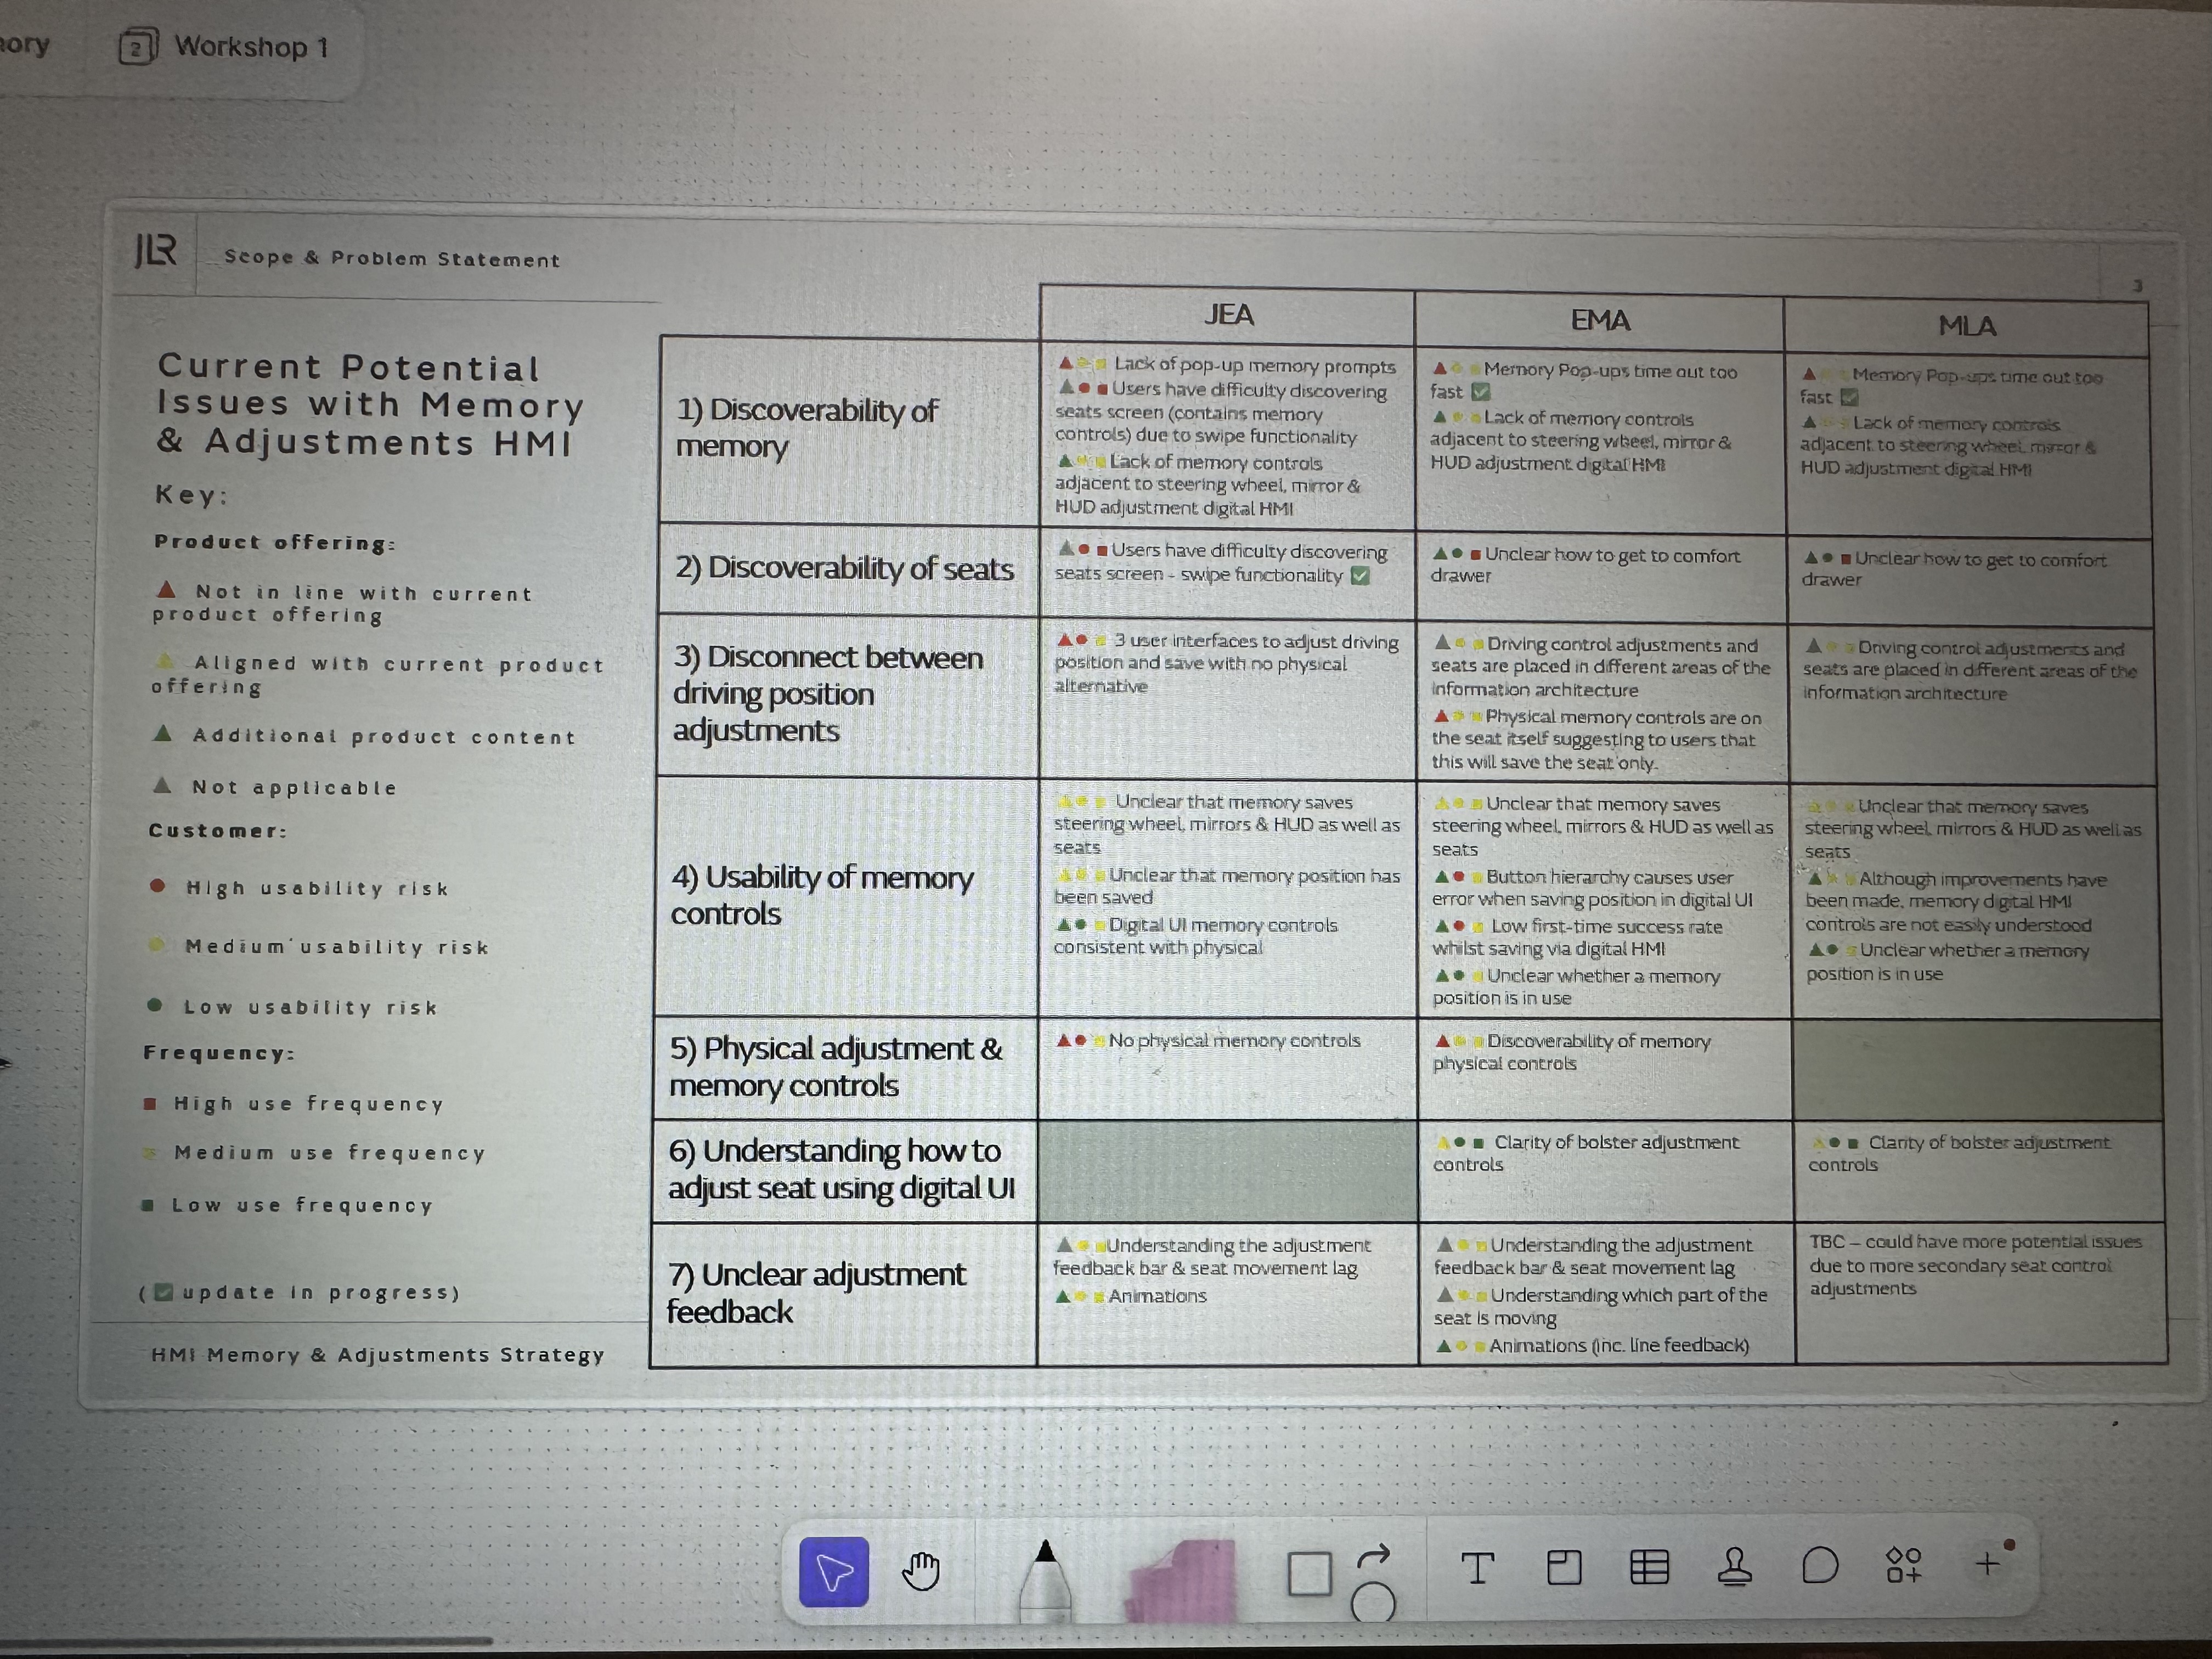This screenshot has height=1659, width=2212.
Task: Click the horizontal scrollbar at bottom left
Action: (245, 1641)
